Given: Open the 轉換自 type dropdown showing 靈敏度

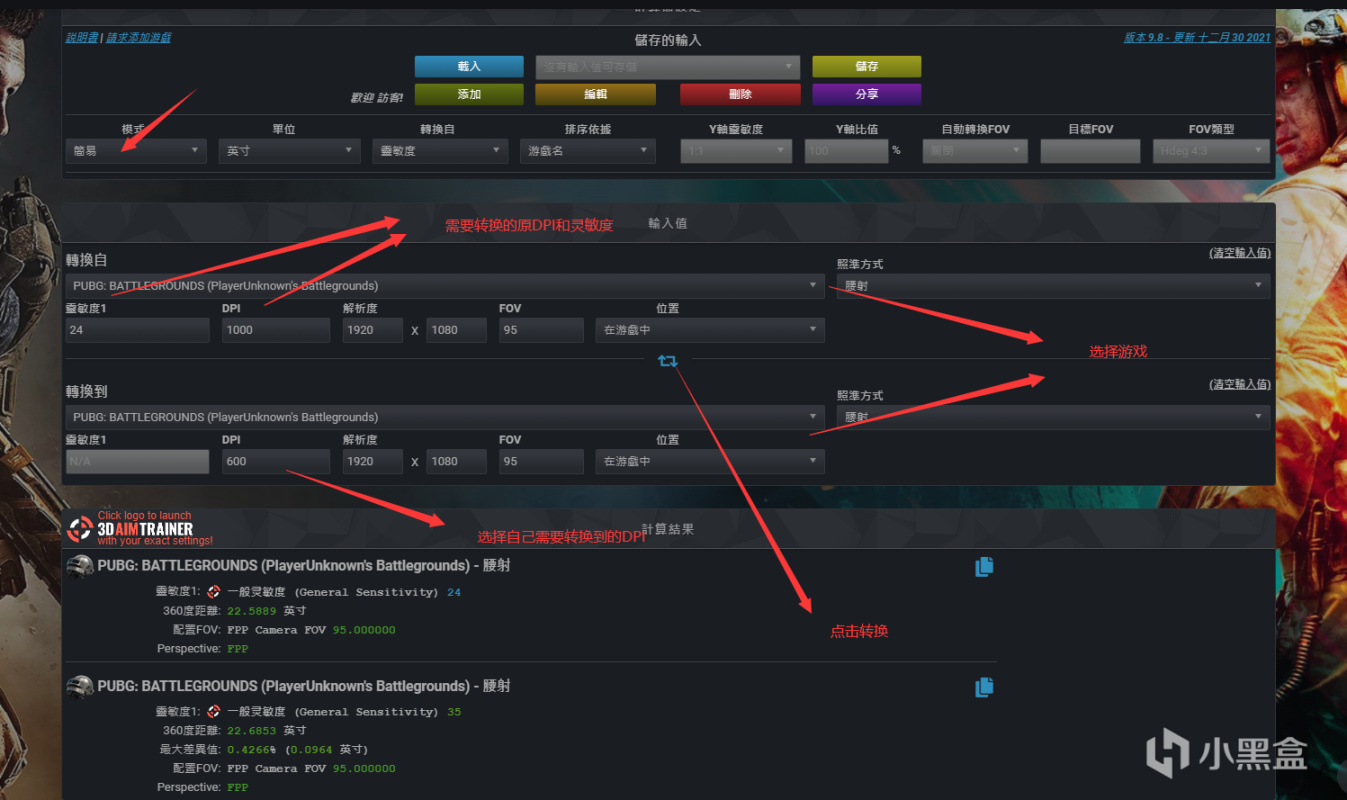Looking at the screenshot, I should pos(439,151).
